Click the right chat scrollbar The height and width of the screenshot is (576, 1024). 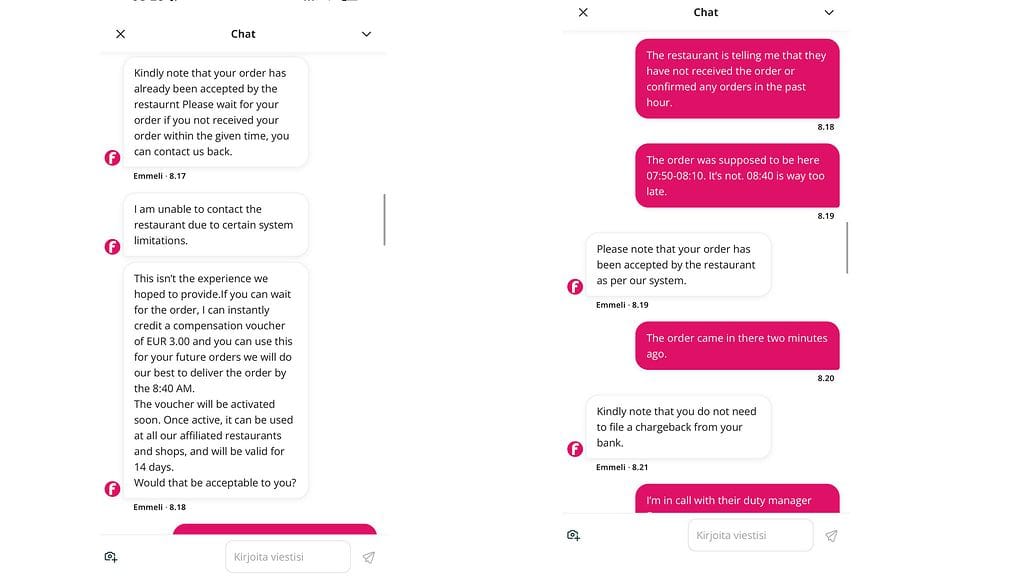tap(847, 248)
